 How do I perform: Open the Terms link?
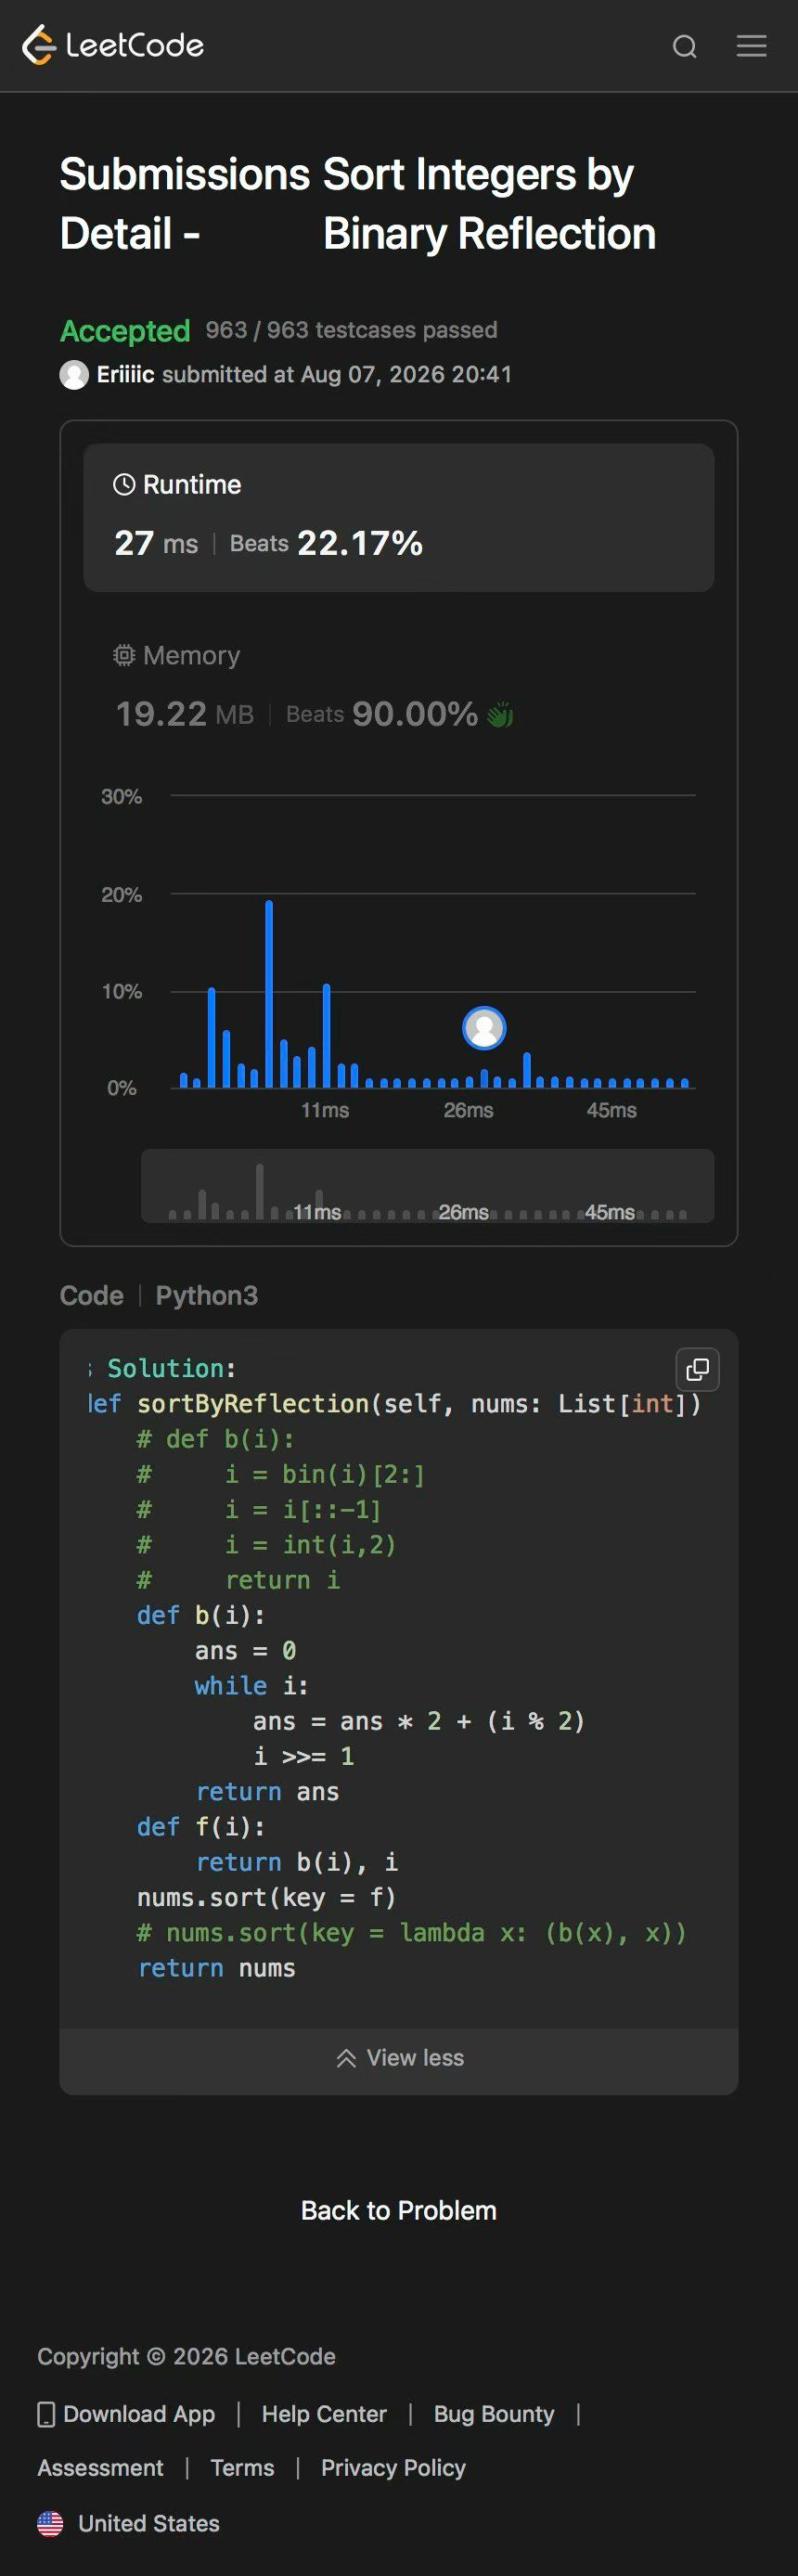pyautogui.click(x=242, y=2468)
